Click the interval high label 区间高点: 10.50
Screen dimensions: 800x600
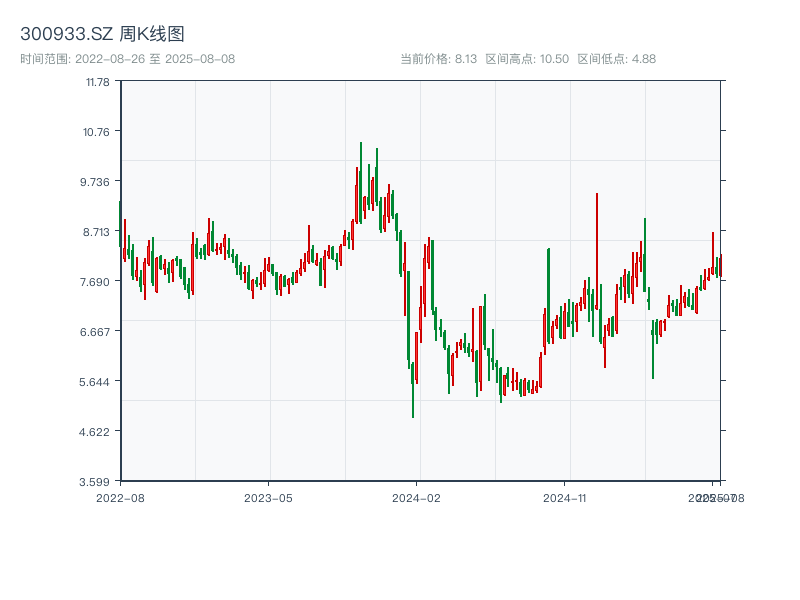[x=527, y=59]
